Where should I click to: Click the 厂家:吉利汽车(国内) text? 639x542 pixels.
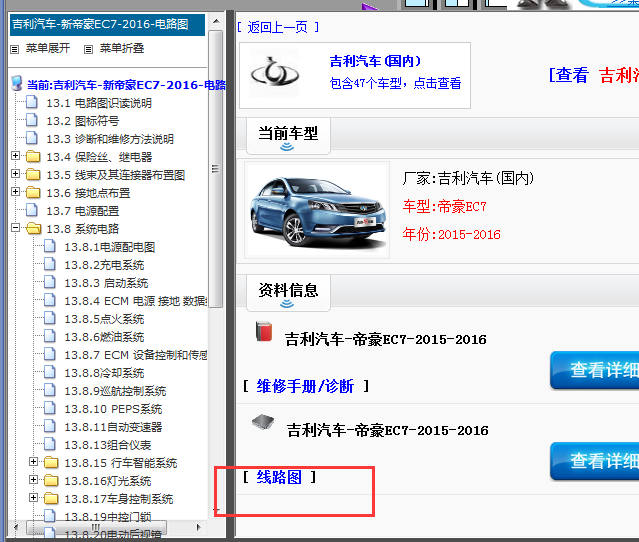(x=468, y=178)
